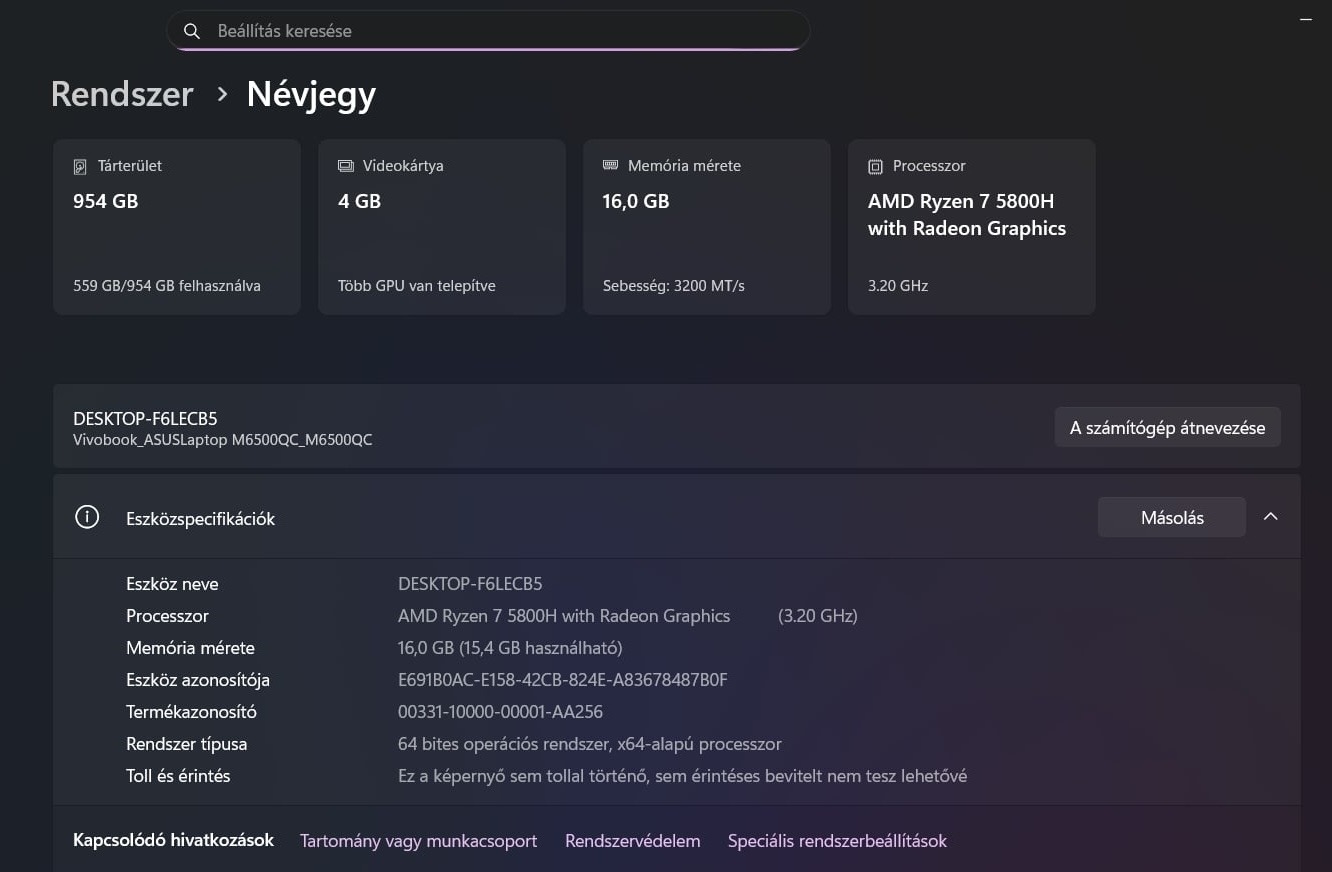Go back to Rendszer breadcrumb

122,94
